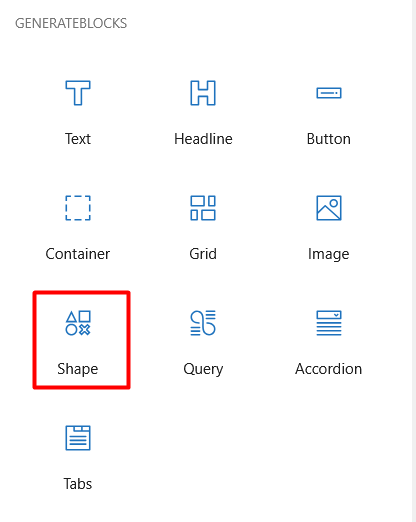Click the GENERATEBLOCKS category heading

tap(71, 23)
